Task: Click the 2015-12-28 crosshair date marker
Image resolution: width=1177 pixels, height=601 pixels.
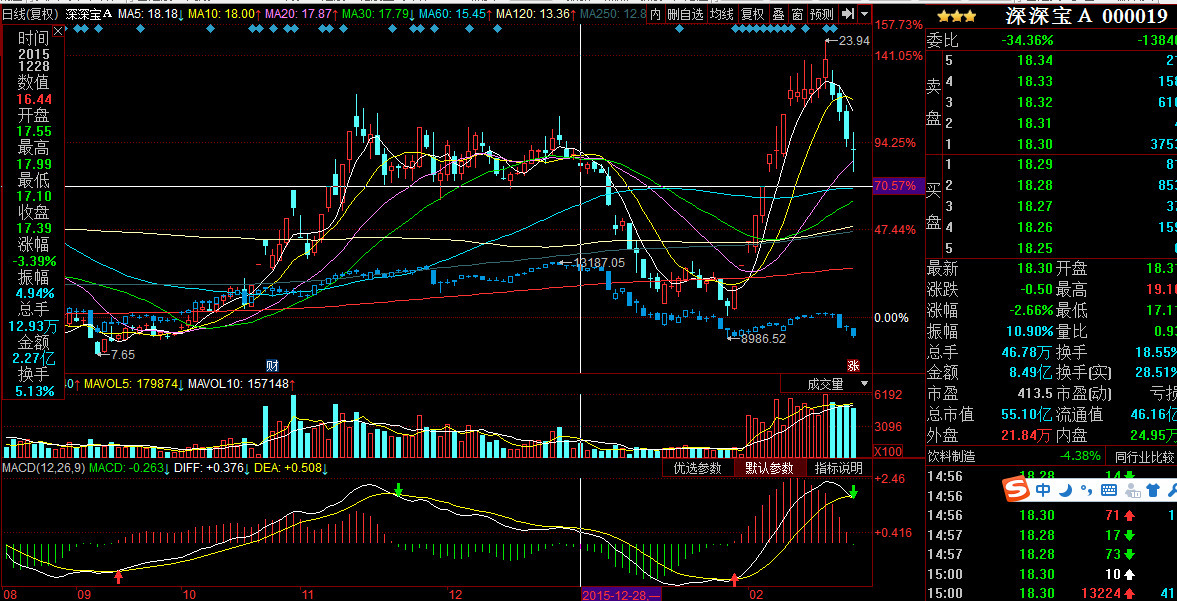Action: pos(621,594)
